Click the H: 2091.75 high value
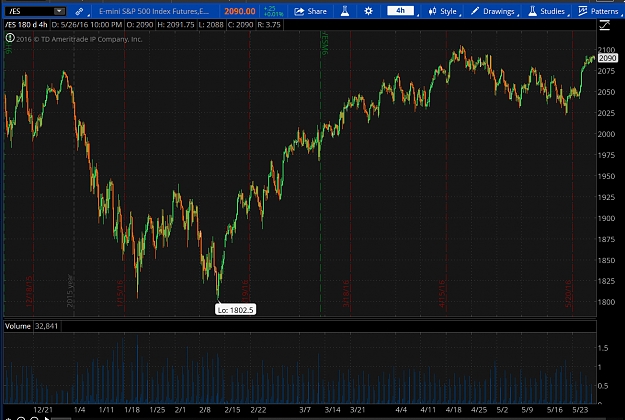Screen dimensions: 625x420 tap(176, 25)
